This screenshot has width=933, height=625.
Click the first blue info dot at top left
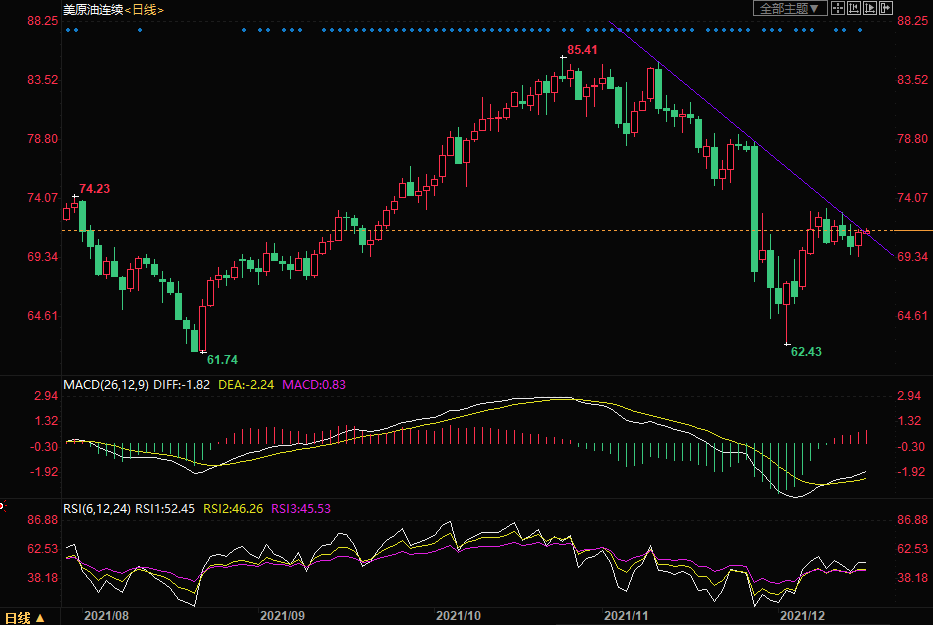click(x=67, y=30)
